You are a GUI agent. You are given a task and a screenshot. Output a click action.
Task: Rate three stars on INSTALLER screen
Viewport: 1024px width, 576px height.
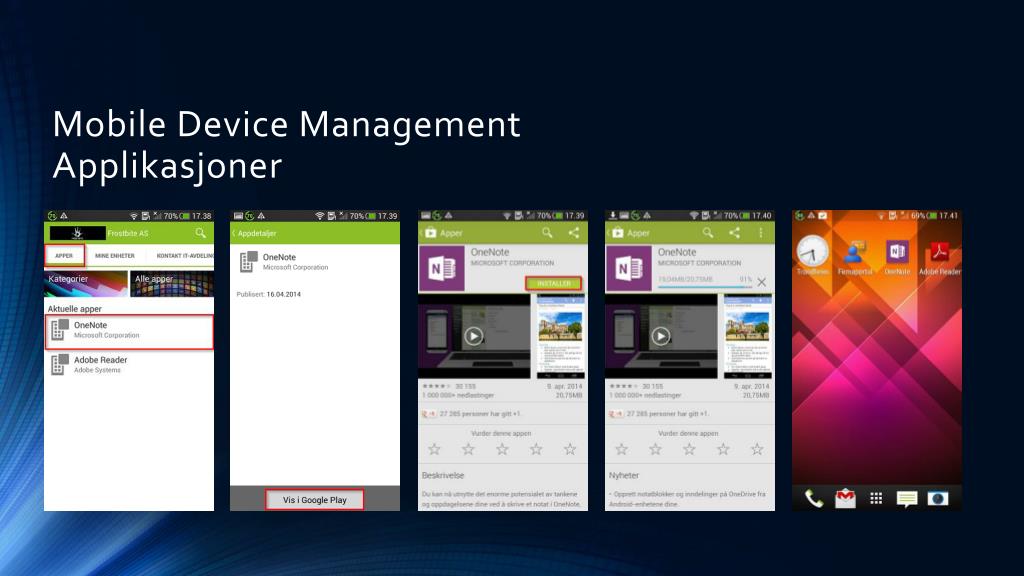tap(502, 449)
